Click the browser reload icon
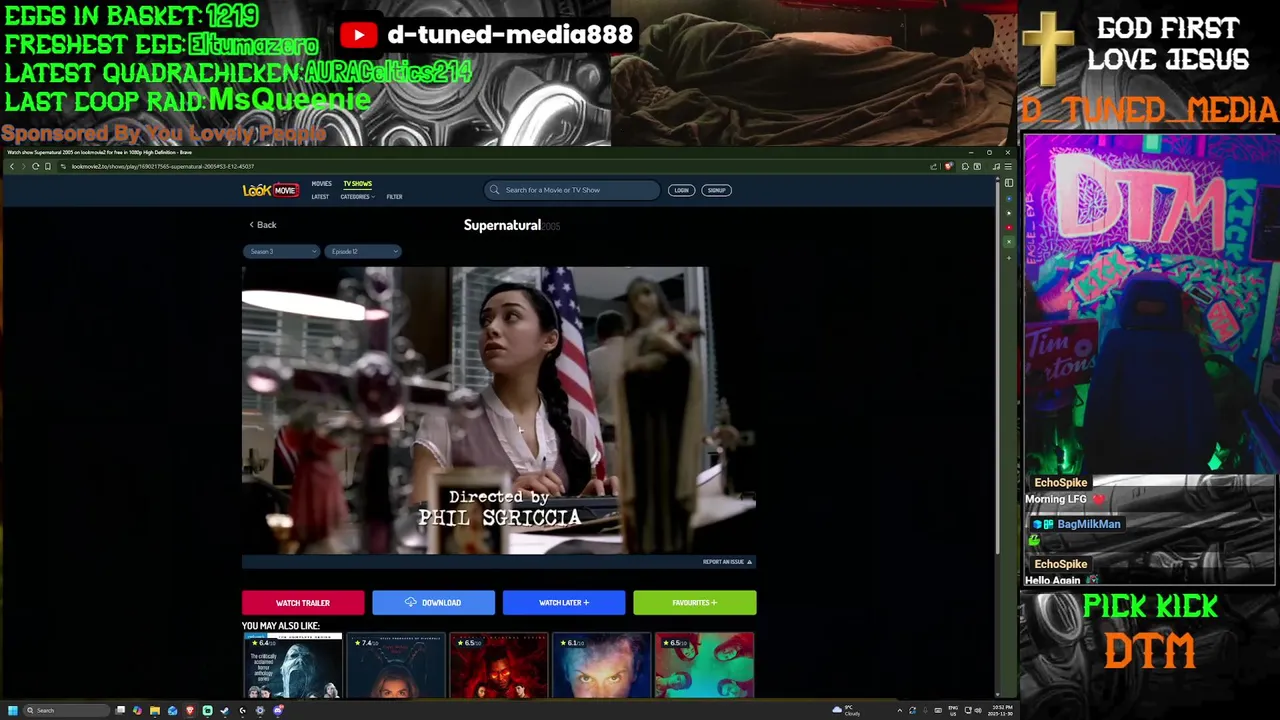The height and width of the screenshot is (720, 1280). (x=35, y=166)
